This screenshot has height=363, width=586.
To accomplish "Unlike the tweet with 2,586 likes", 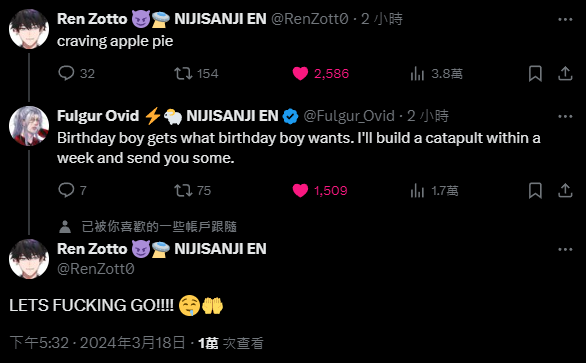I will (300, 74).
